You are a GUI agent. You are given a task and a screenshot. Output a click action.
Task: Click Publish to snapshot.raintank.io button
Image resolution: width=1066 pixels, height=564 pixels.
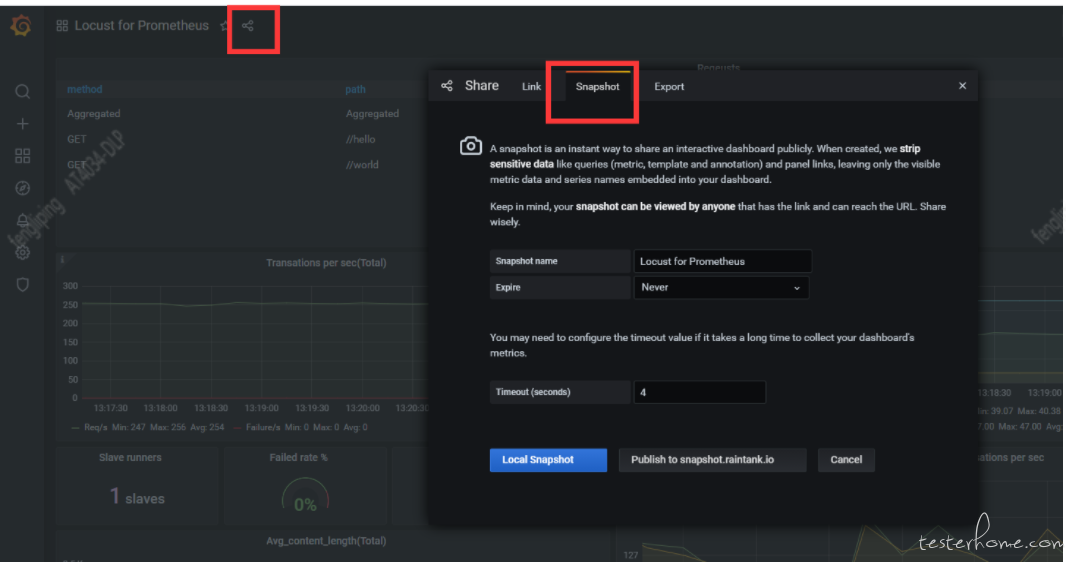[712, 460]
